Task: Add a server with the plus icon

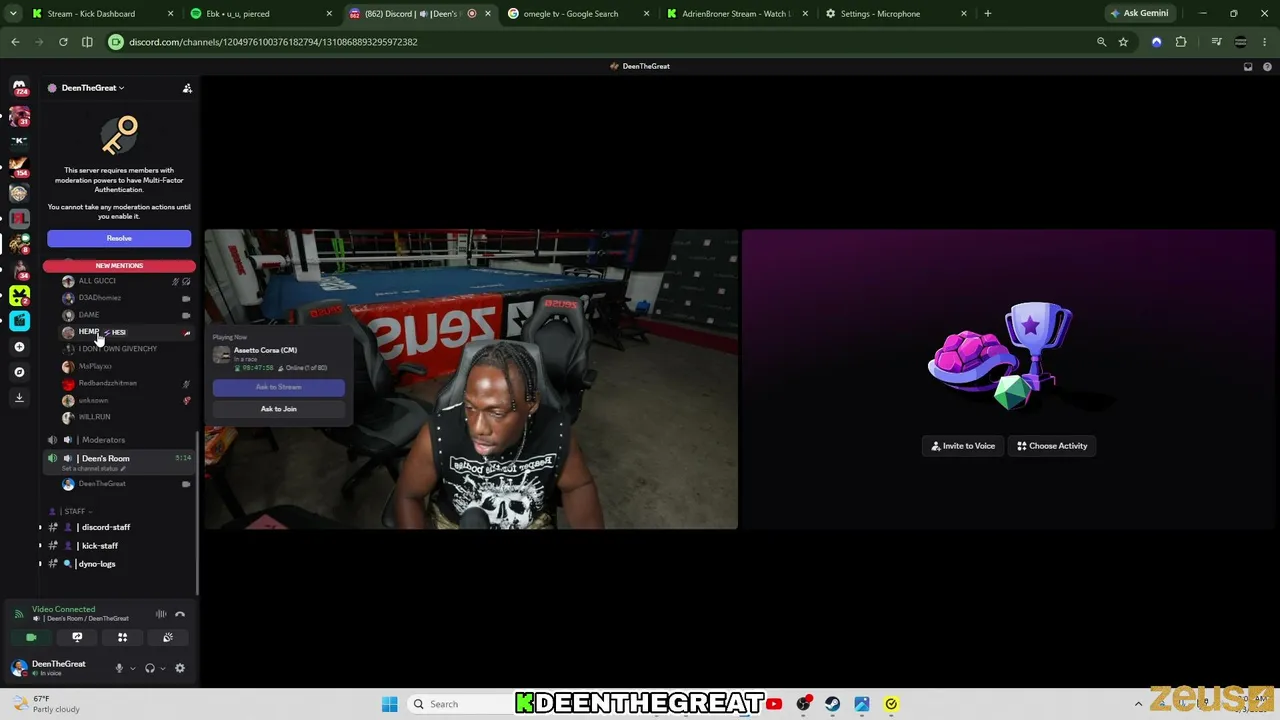Action: tap(19, 346)
